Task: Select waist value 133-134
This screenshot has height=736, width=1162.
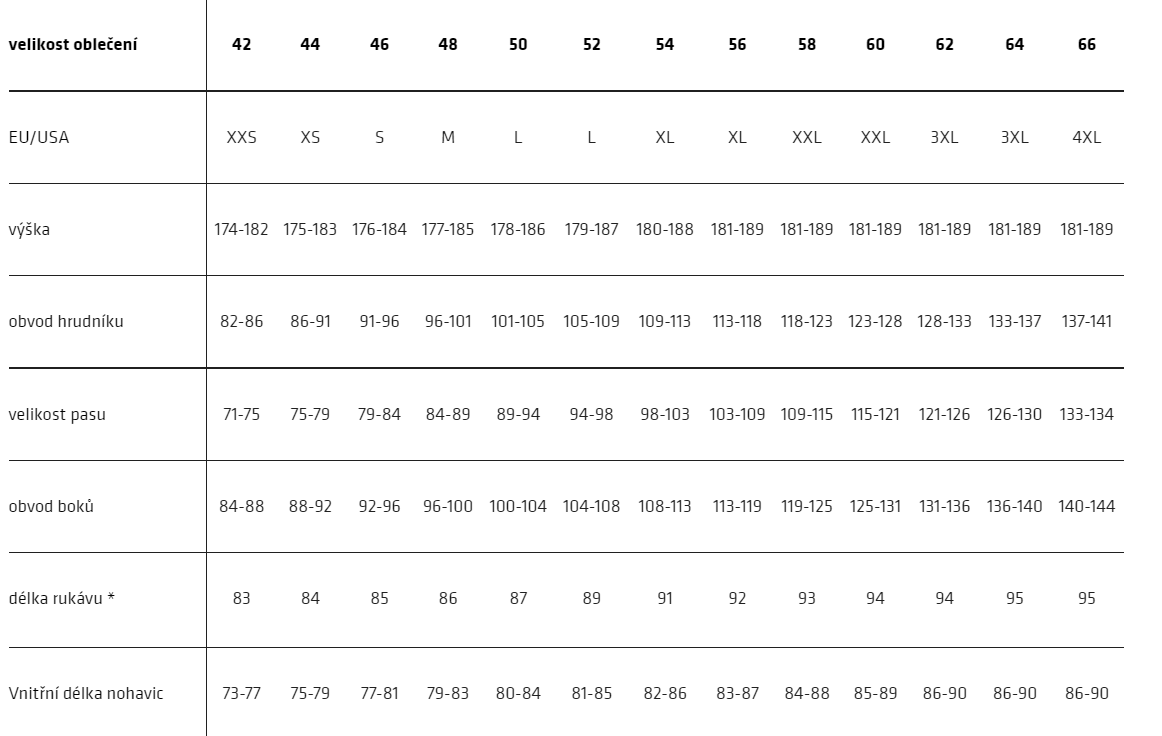Action: click(1086, 414)
